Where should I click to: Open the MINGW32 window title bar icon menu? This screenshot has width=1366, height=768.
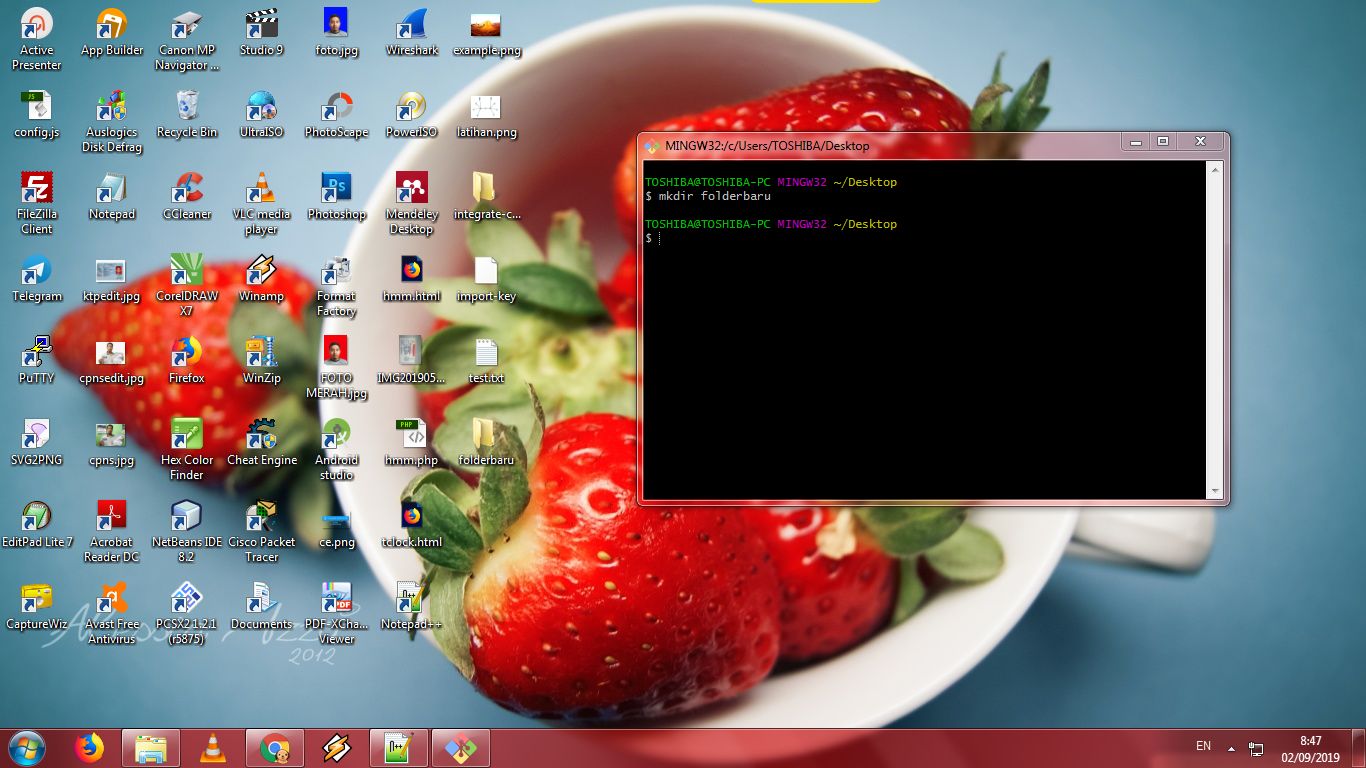pos(652,146)
